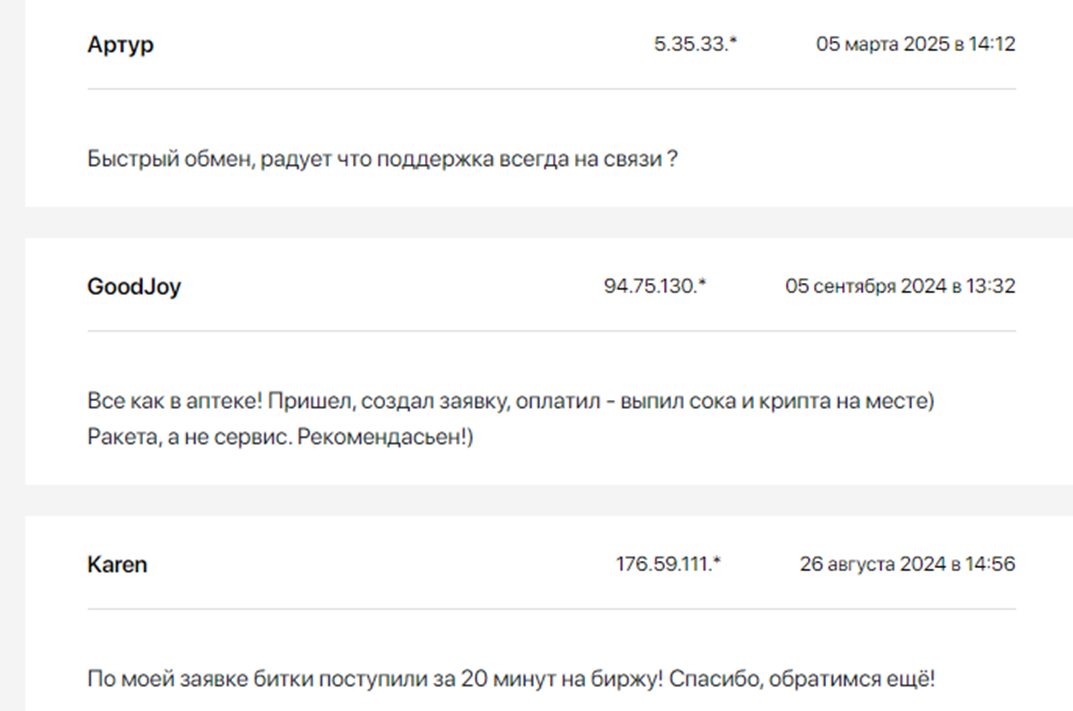Click the IP address 94.75.130.*
Image resolution: width=1073 pixels, height=711 pixels.
(655, 287)
